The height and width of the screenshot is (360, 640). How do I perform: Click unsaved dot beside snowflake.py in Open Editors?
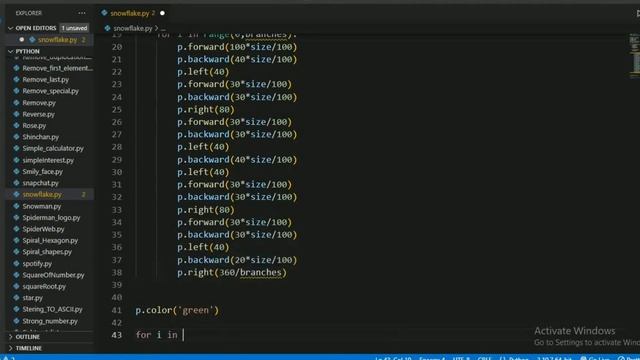click(x=22, y=40)
